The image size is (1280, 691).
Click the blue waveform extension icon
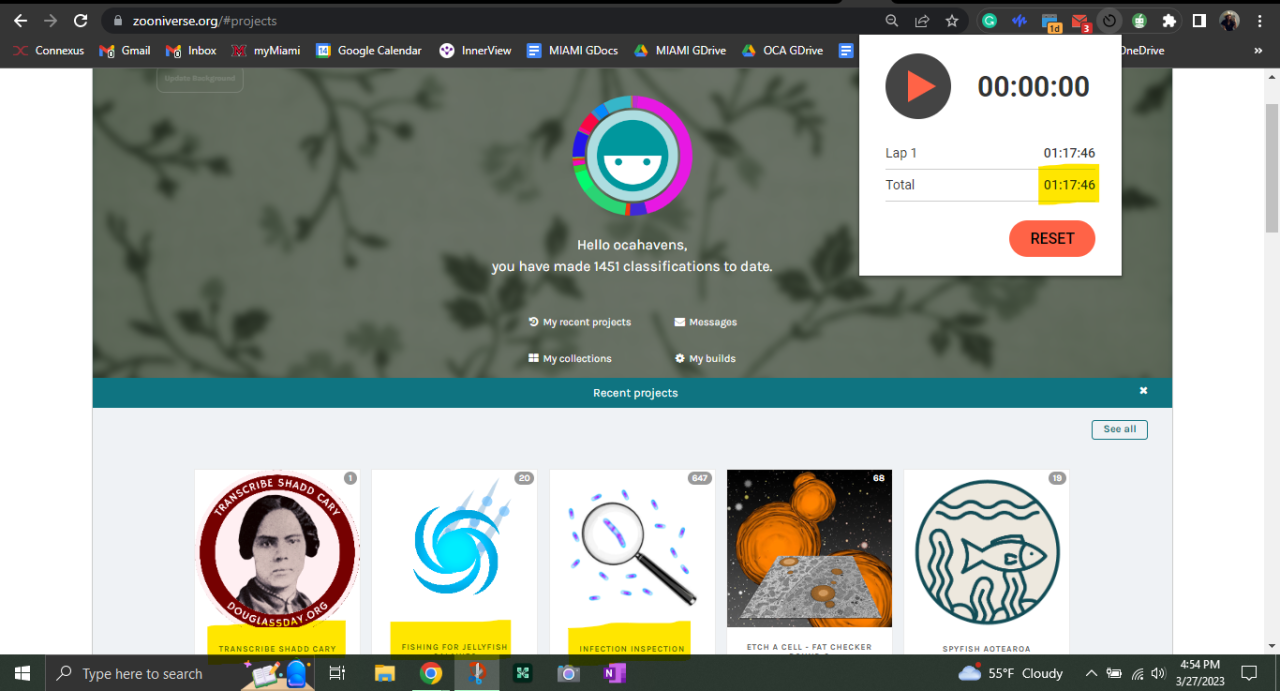[1019, 20]
